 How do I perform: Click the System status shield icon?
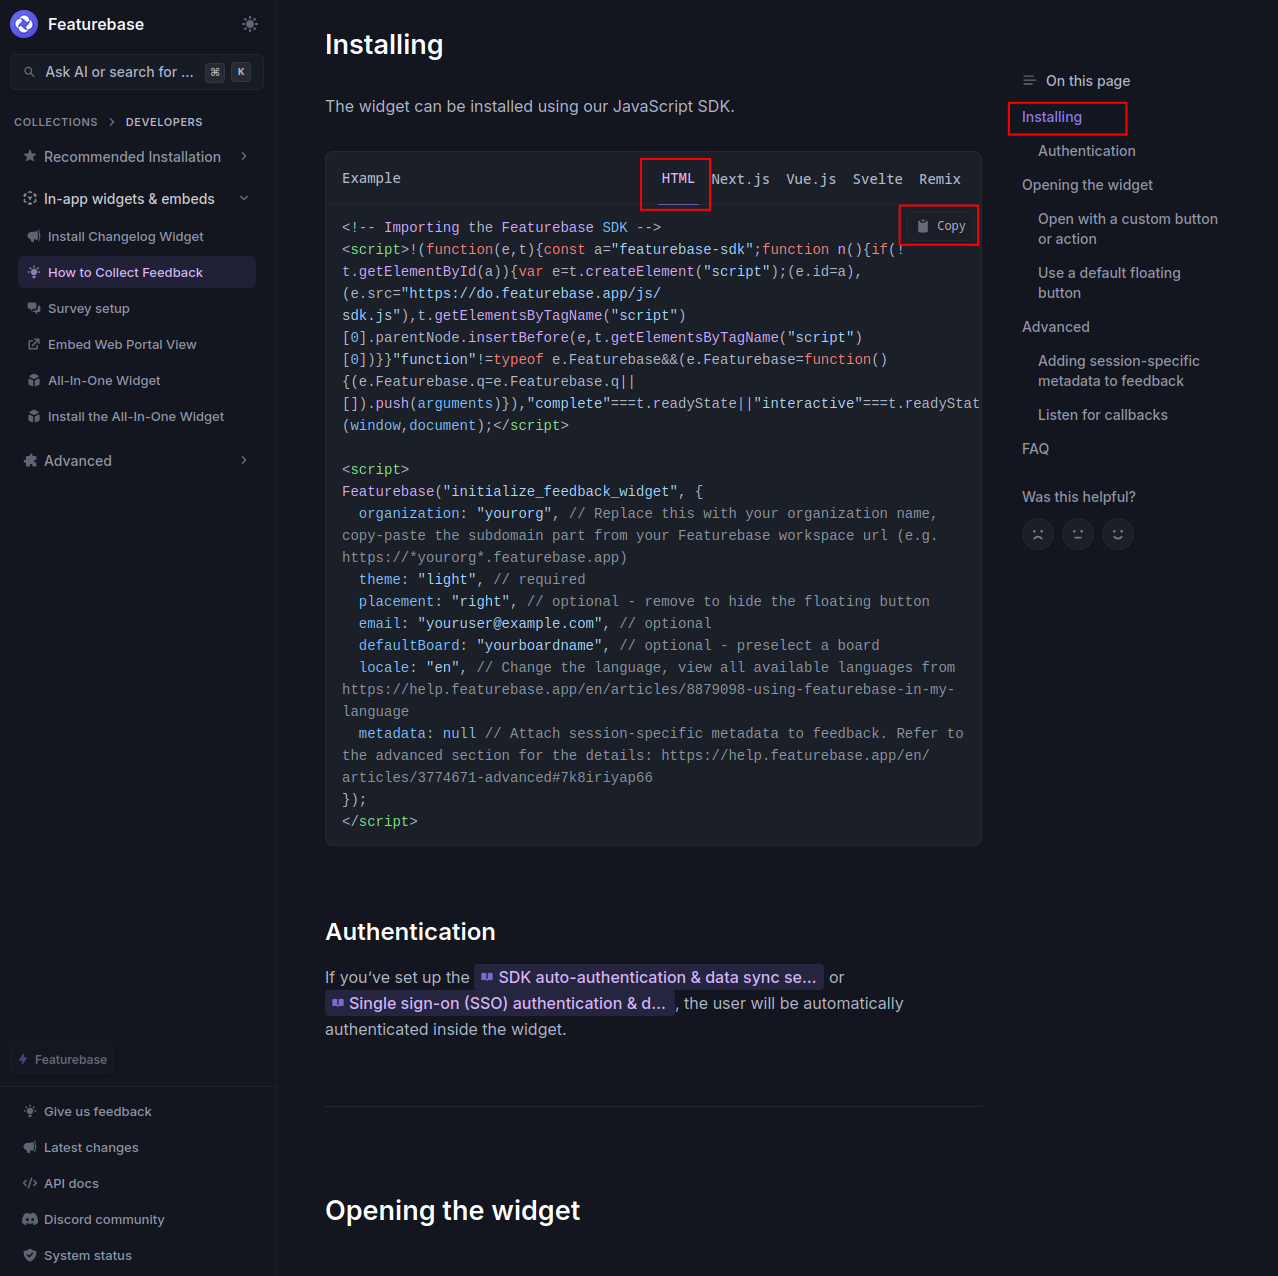pos(30,1256)
